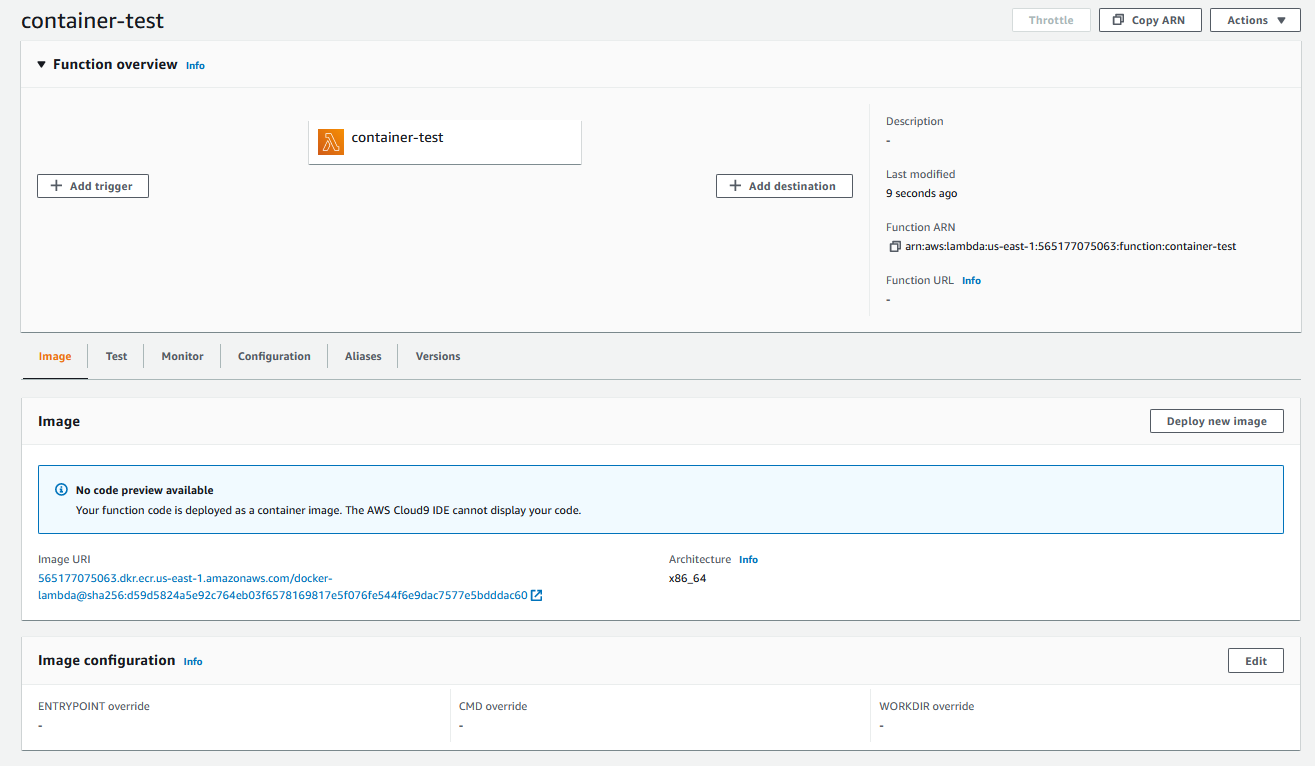Click the ENTRYPOINT override label
This screenshot has height=766, width=1315.
click(94, 706)
